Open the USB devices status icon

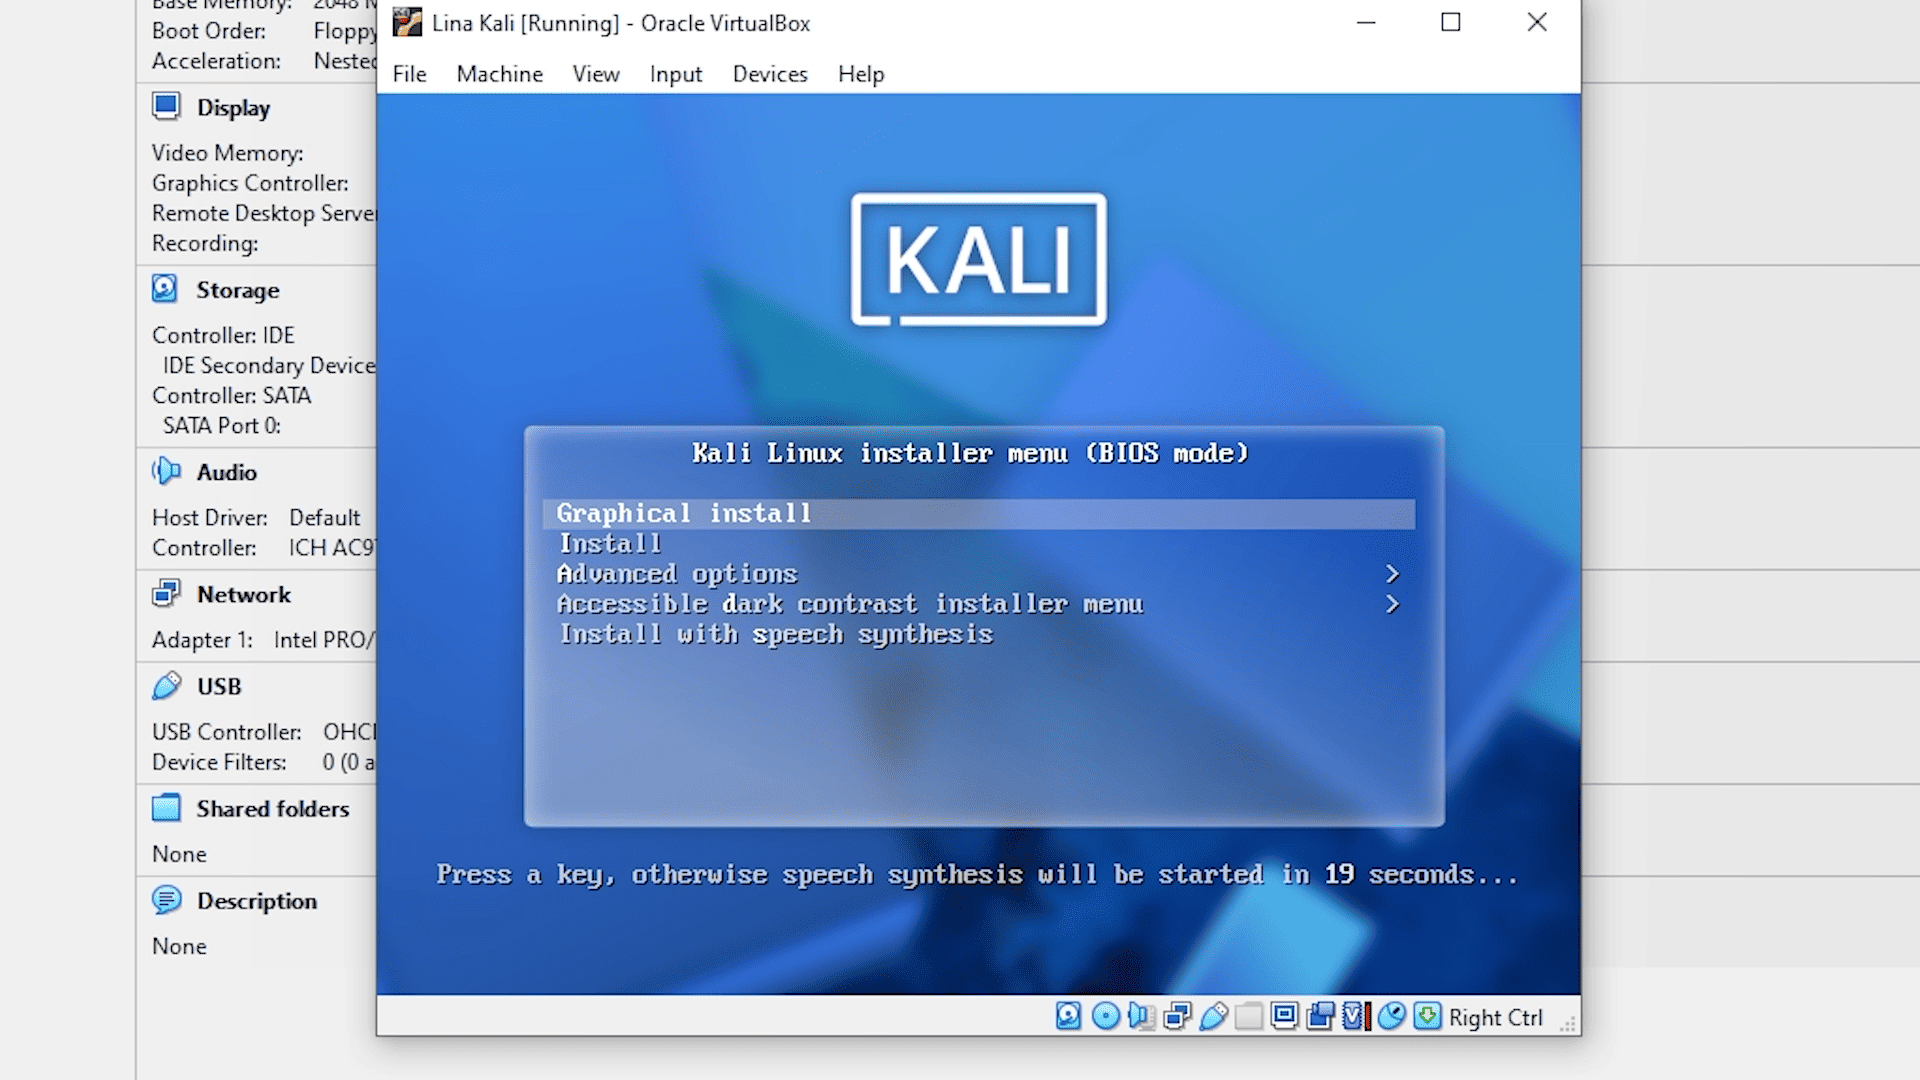1212,1016
